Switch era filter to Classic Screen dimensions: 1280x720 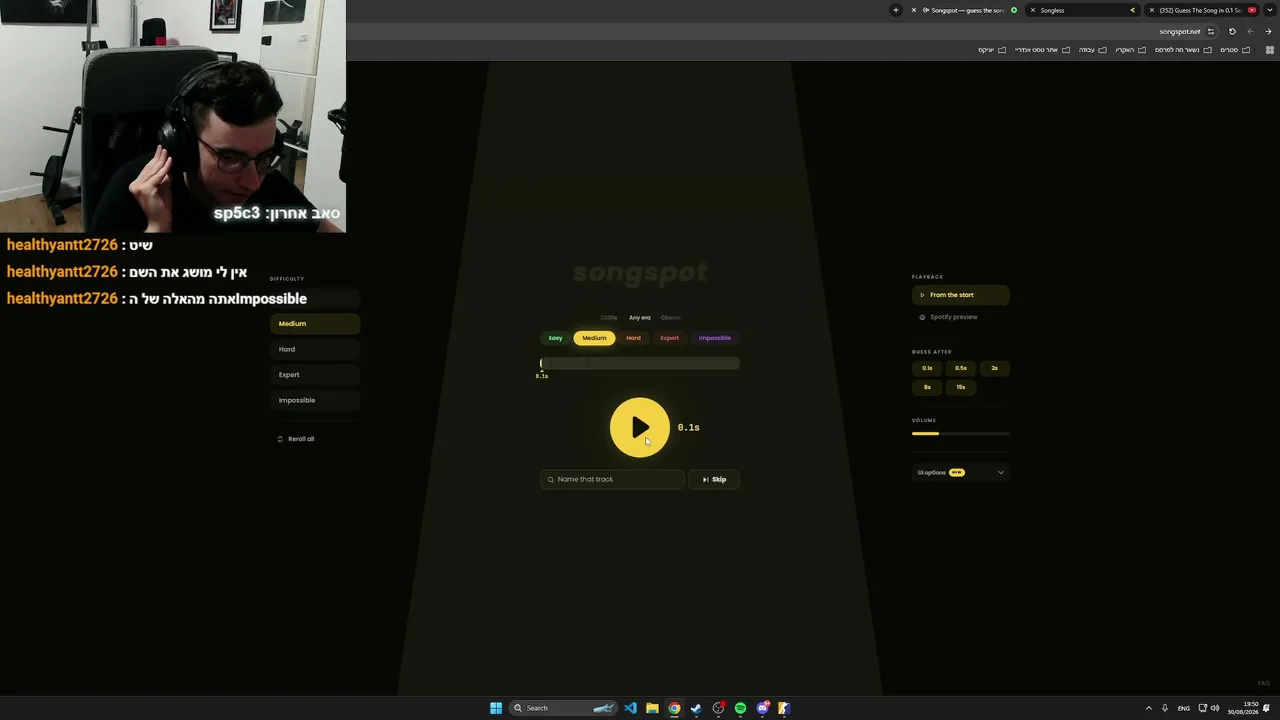pyautogui.click(x=670, y=318)
